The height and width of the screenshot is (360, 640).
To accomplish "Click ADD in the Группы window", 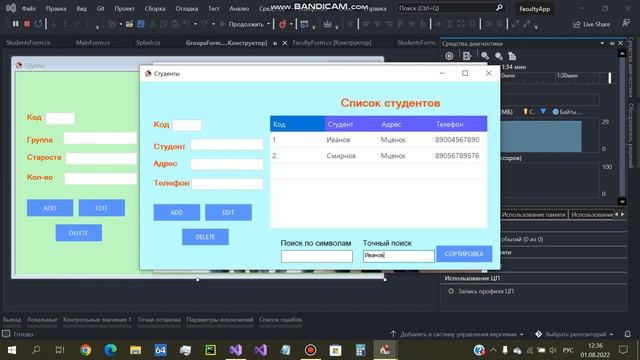I will pyautogui.click(x=50, y=208).
